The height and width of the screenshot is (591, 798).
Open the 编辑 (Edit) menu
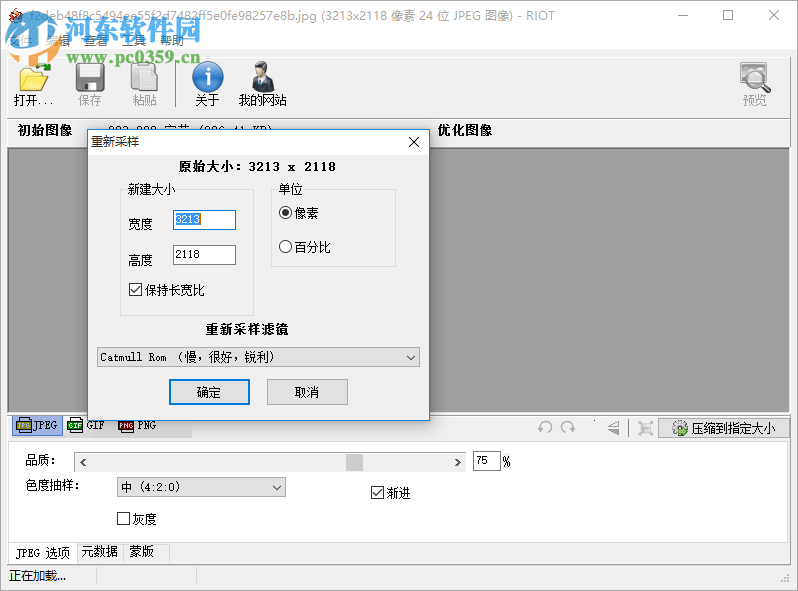(58, 40)
